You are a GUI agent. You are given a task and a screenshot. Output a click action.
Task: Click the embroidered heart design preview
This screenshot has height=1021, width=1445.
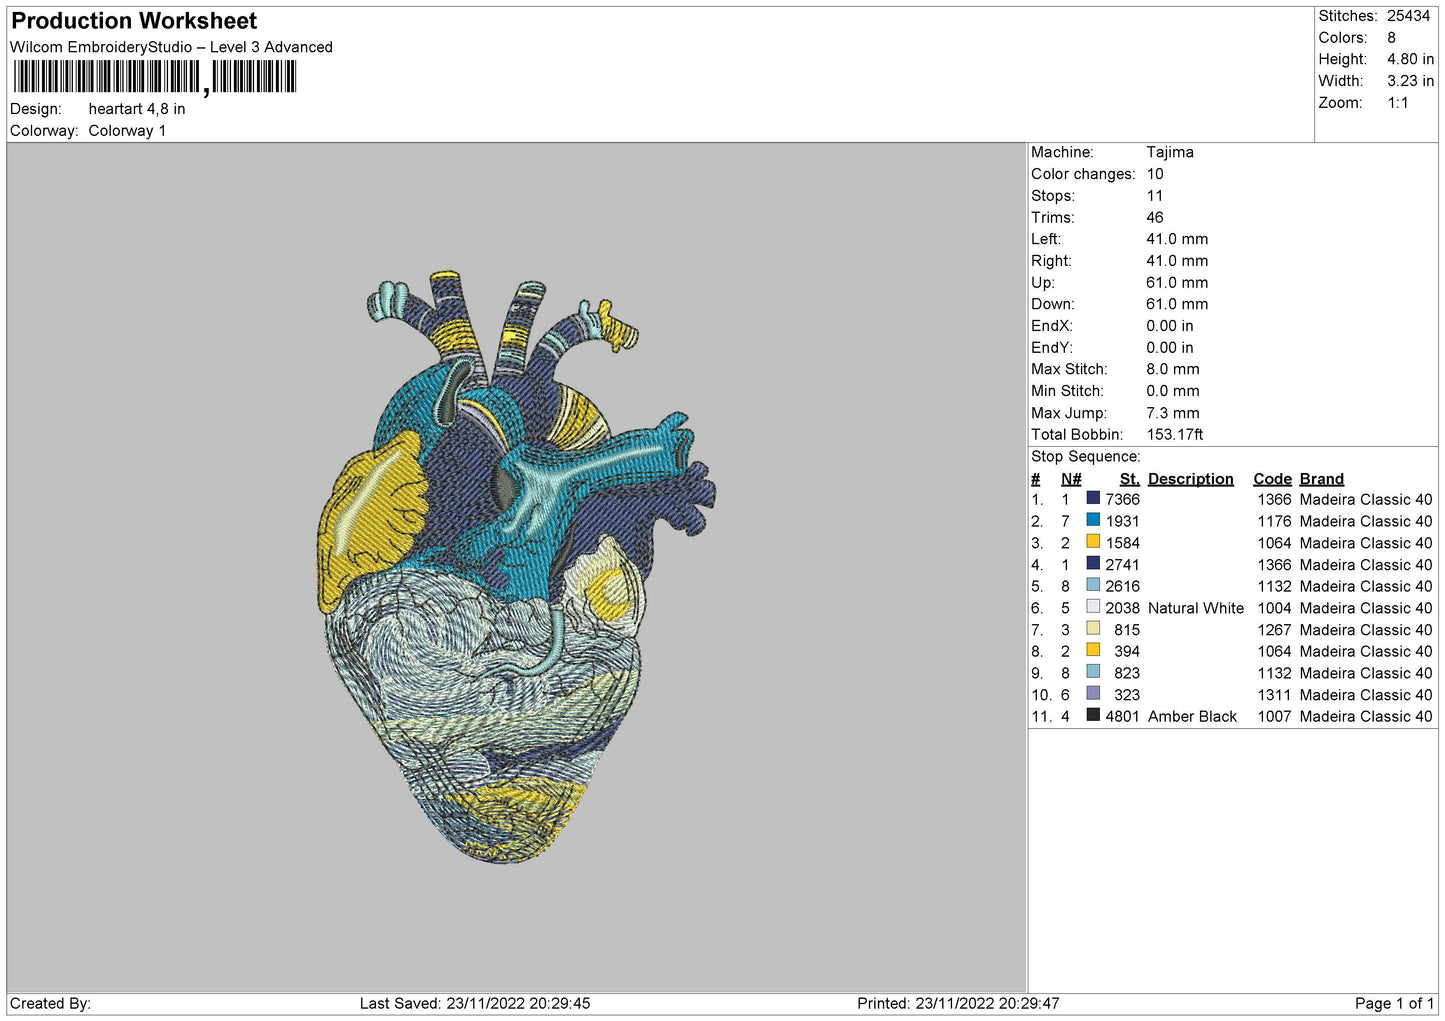(517, 566)
